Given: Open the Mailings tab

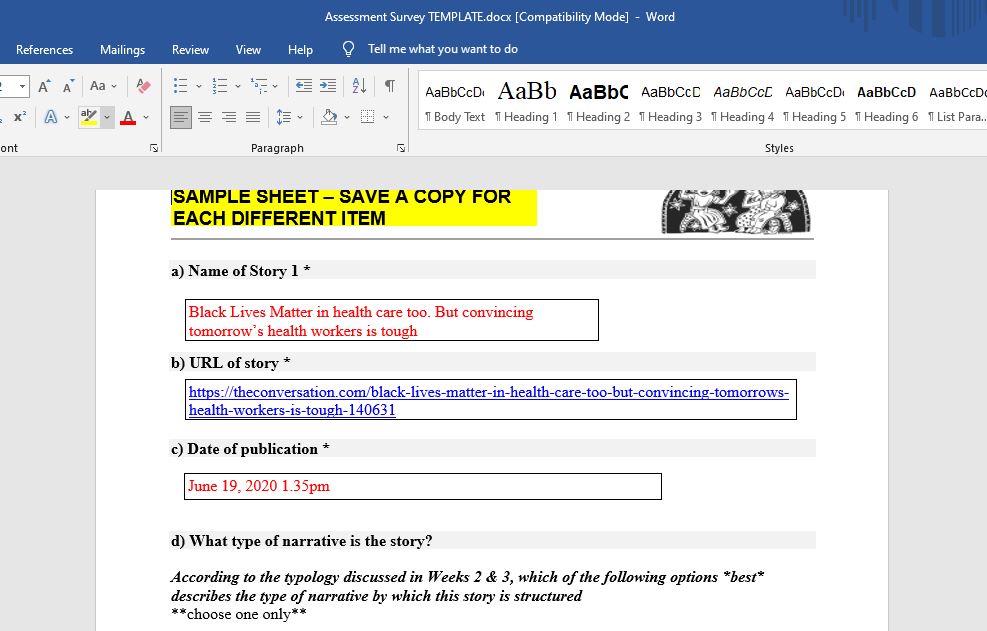Looking at the screenshot, I should (122, 50).
